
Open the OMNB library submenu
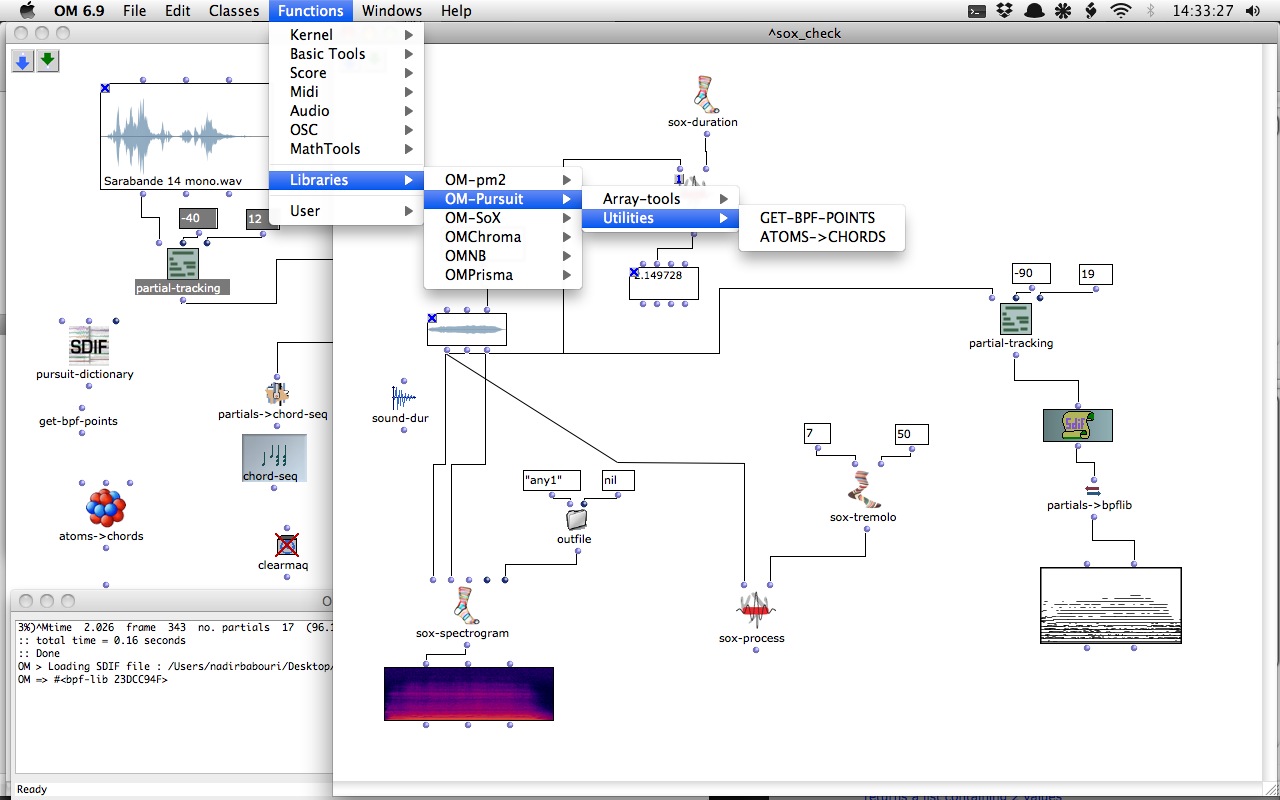[x=503, y=256]
